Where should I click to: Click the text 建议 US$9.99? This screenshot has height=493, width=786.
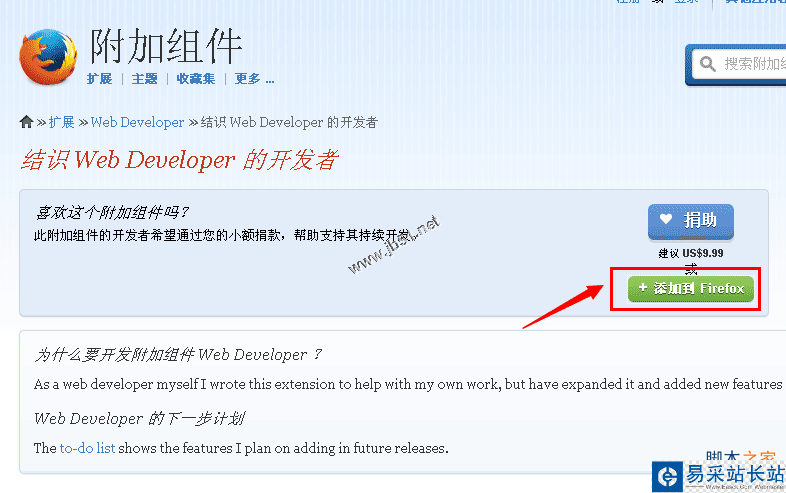tap(691, 253)
